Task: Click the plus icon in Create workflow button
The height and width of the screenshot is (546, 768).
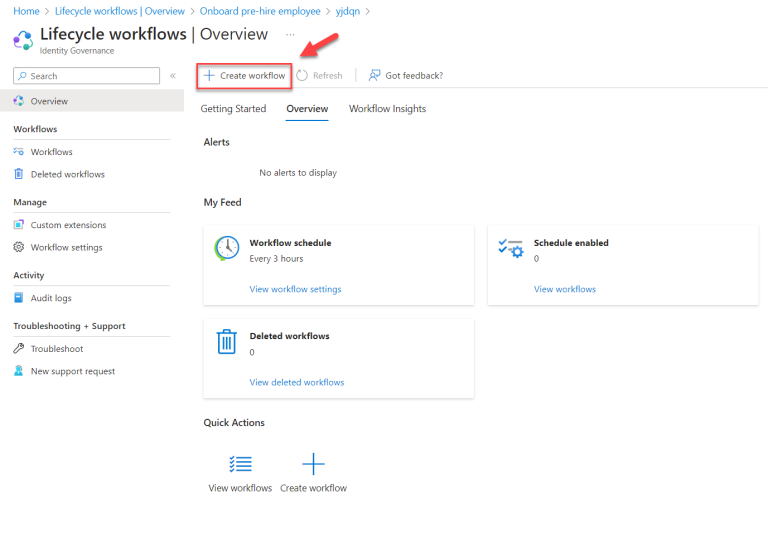Action: [209, 75]
